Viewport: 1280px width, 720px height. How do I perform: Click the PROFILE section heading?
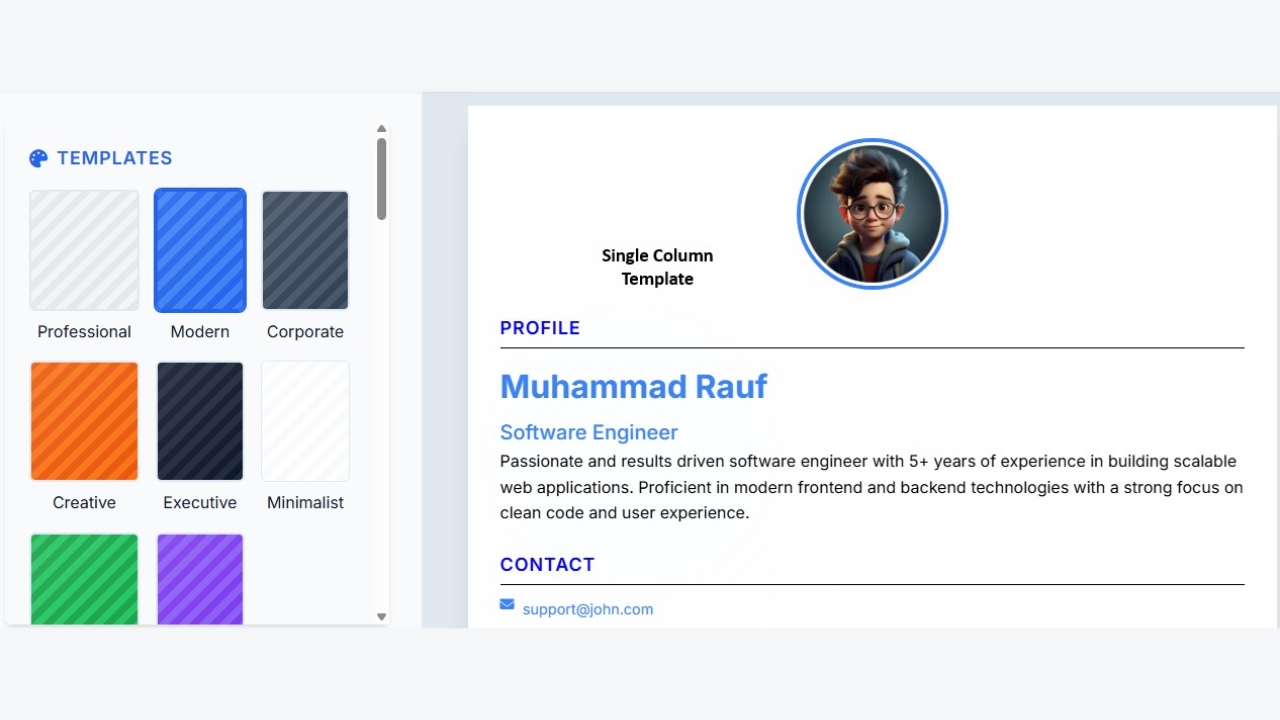pyautogui.click(x=540, y=328)
